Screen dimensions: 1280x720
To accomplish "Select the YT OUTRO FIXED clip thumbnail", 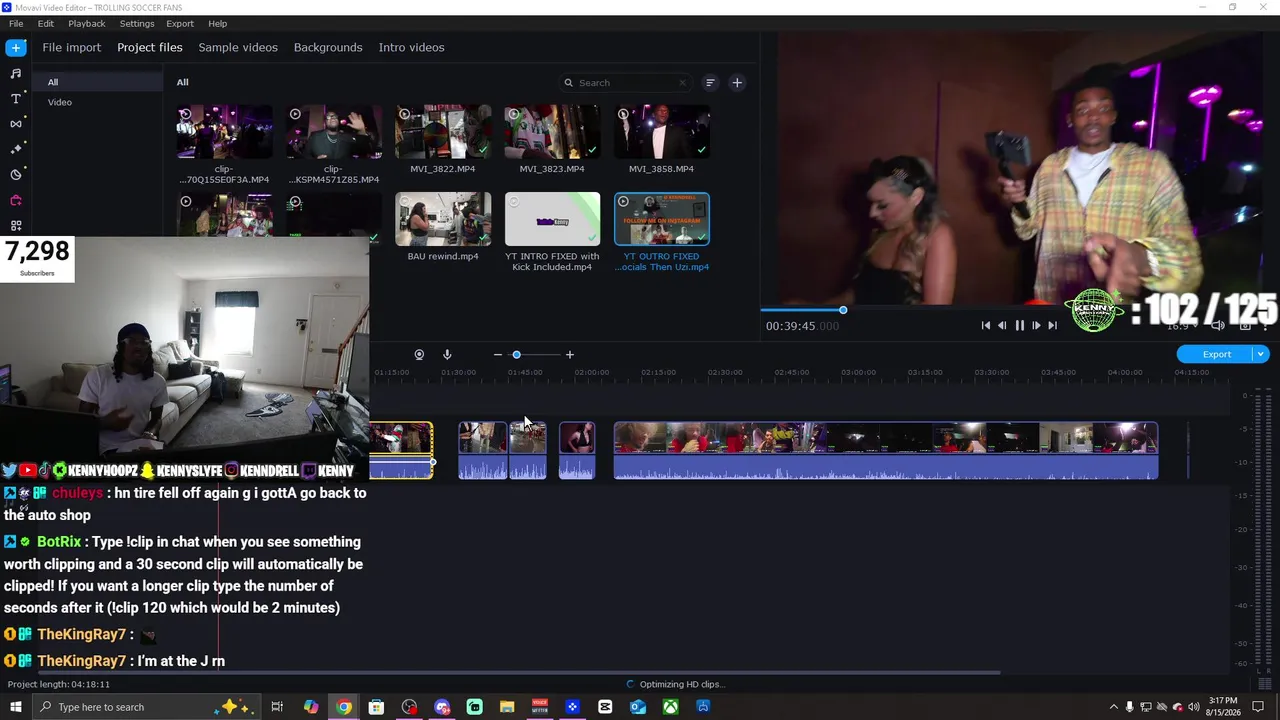I will [x=661, y=219].
